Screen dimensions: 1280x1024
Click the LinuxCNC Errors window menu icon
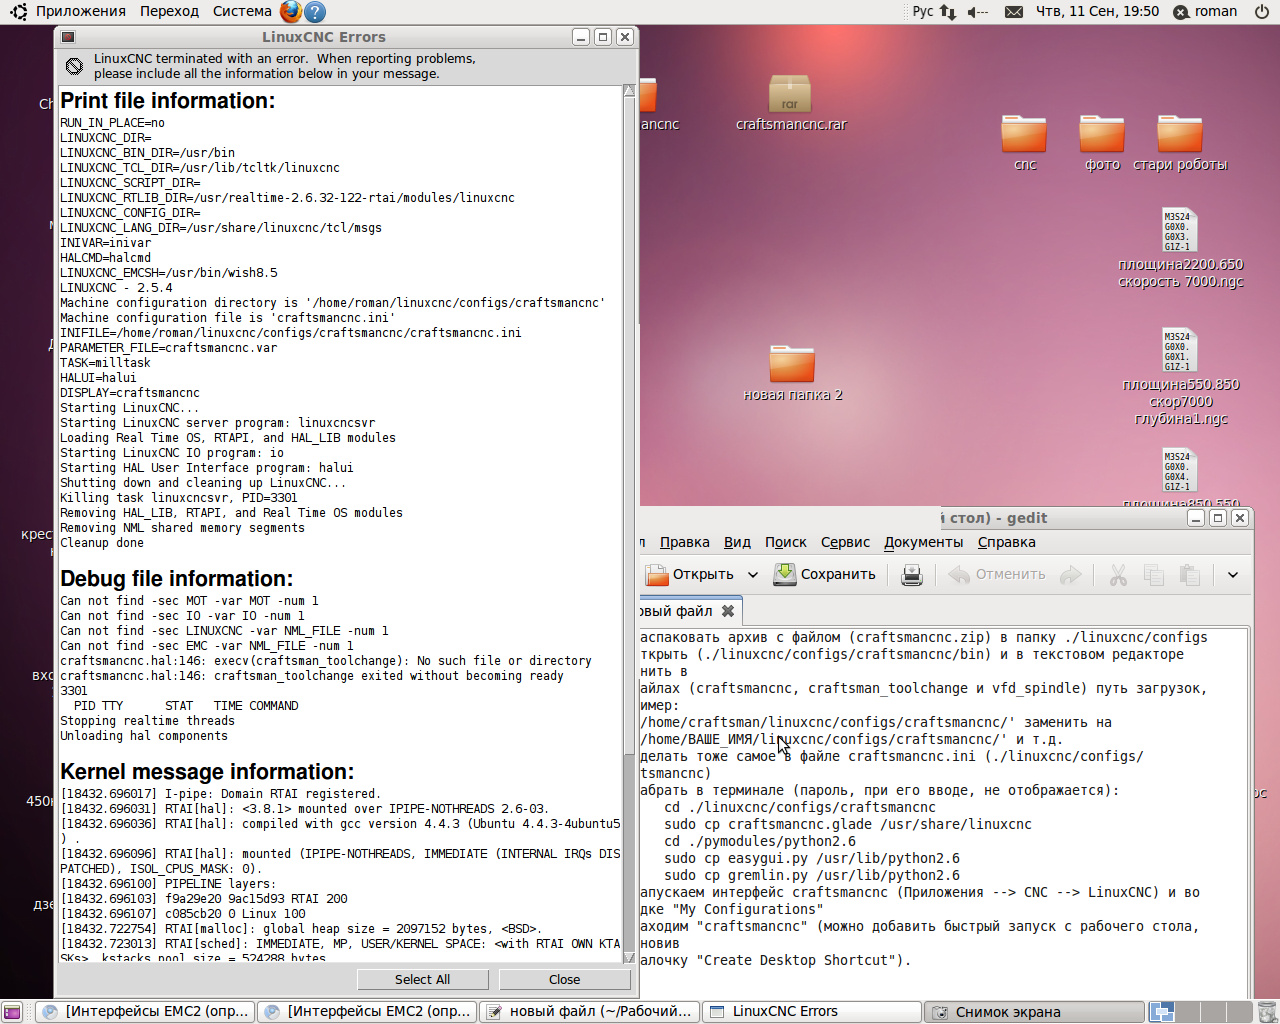tap(68, 37)
